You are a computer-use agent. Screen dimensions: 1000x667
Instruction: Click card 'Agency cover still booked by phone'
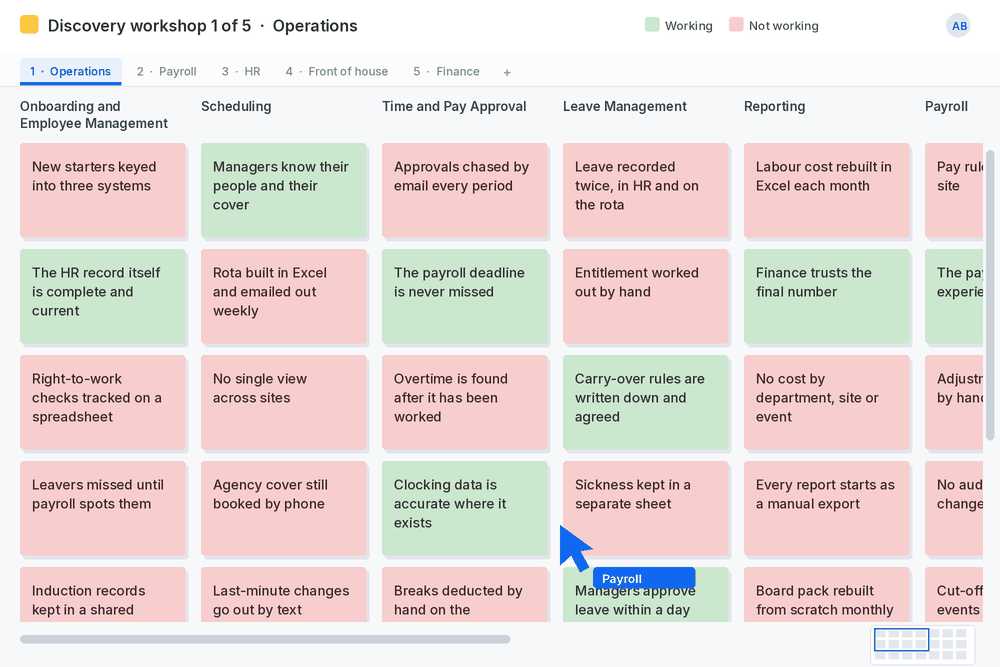pyautogui.click(x=284, y=508)
